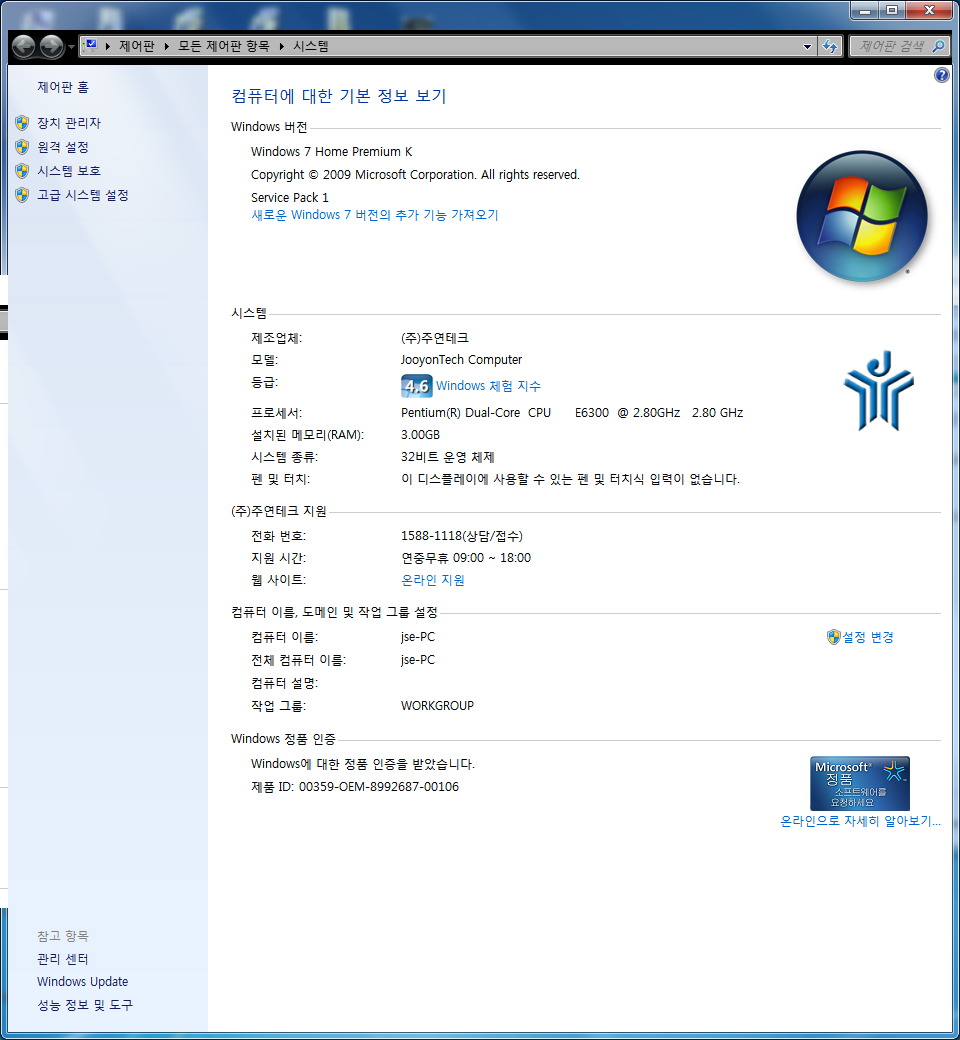Screen dimensions: 960x1040
Task: Open 성능 정보 및 도구 link
Action: click(x=85, y=1005)
